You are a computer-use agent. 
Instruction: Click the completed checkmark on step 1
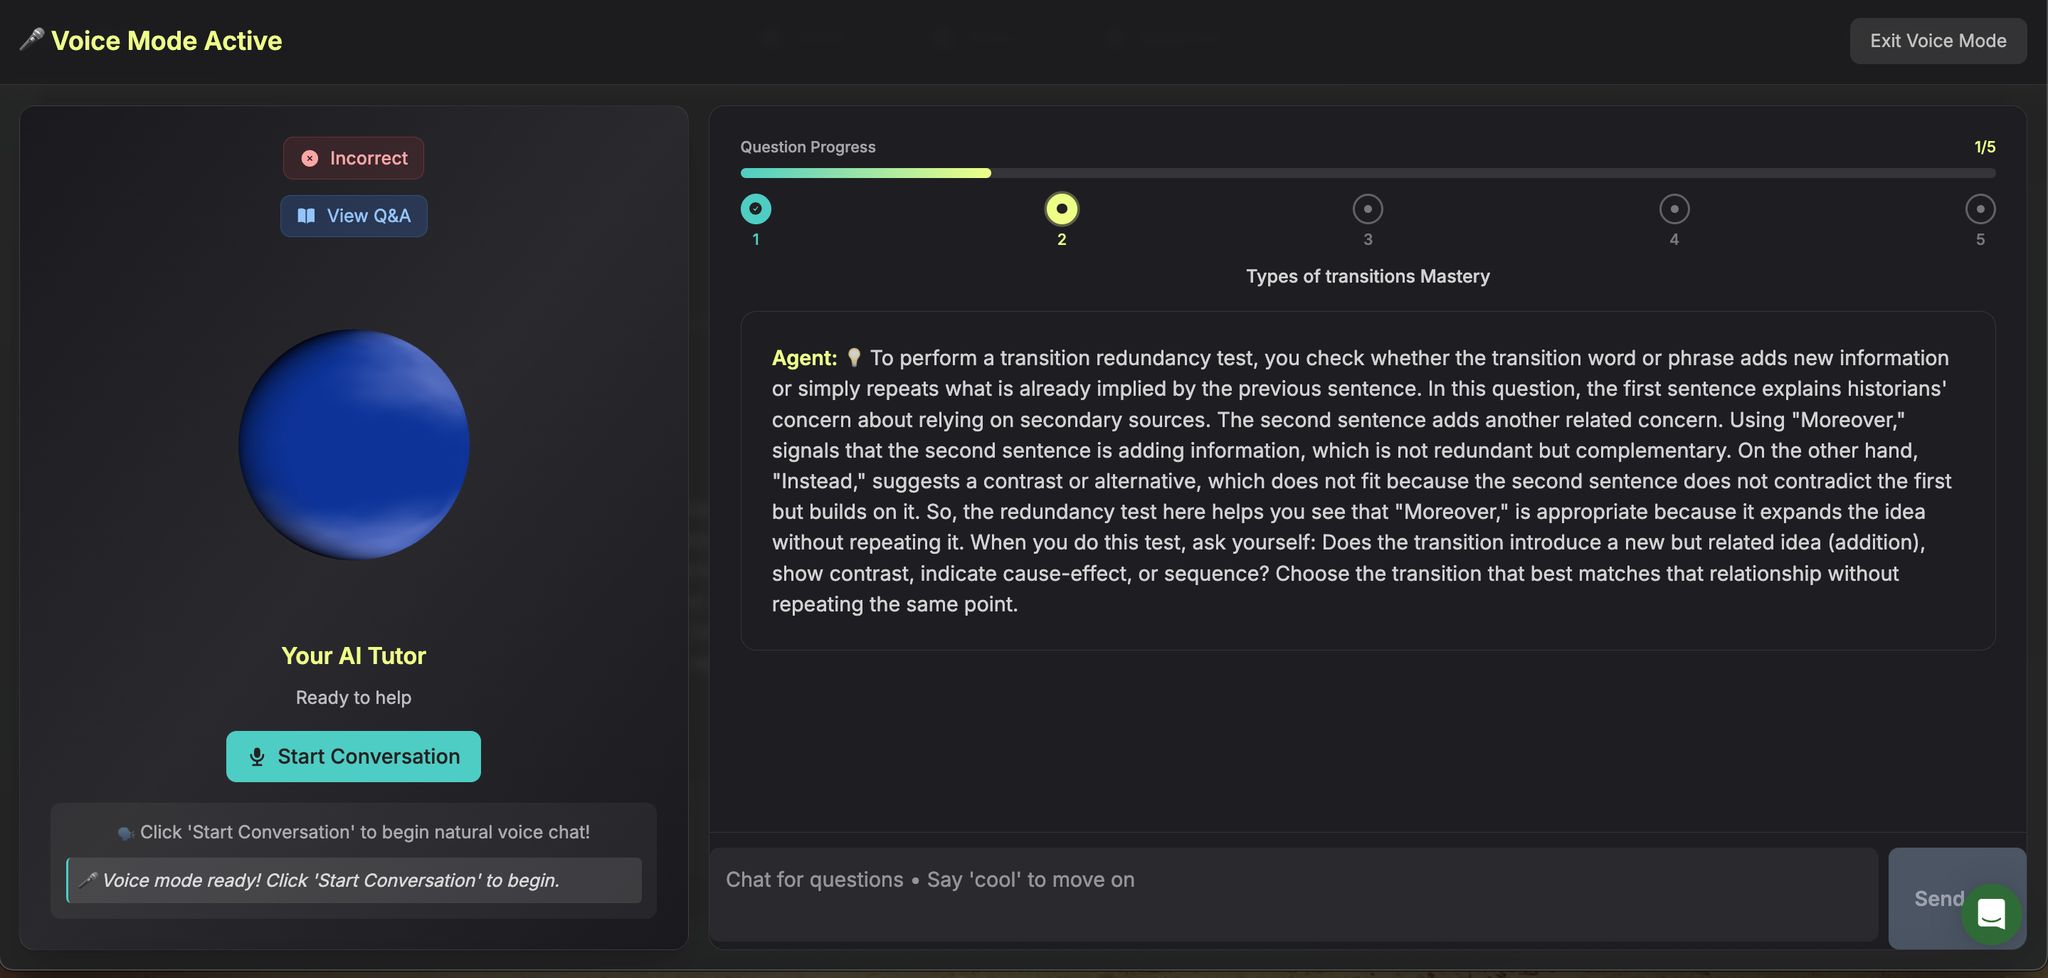point(756,209)
